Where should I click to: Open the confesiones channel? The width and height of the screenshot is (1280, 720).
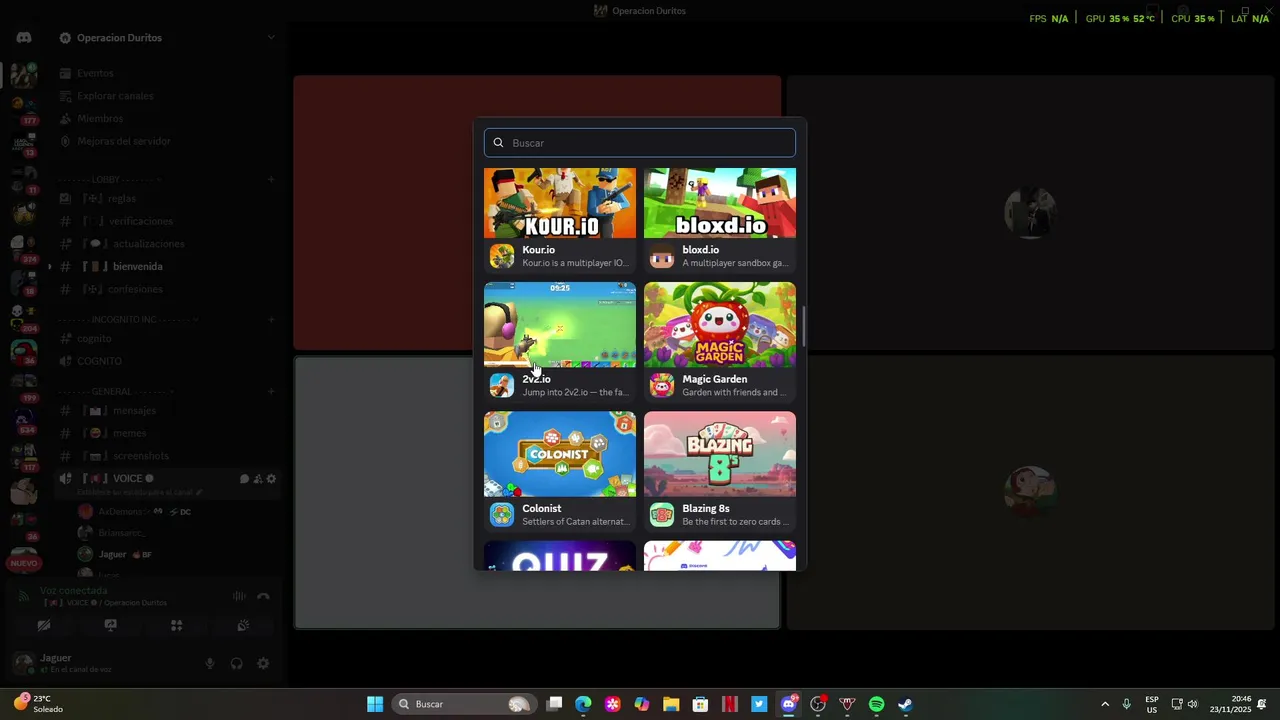(166, 290)
